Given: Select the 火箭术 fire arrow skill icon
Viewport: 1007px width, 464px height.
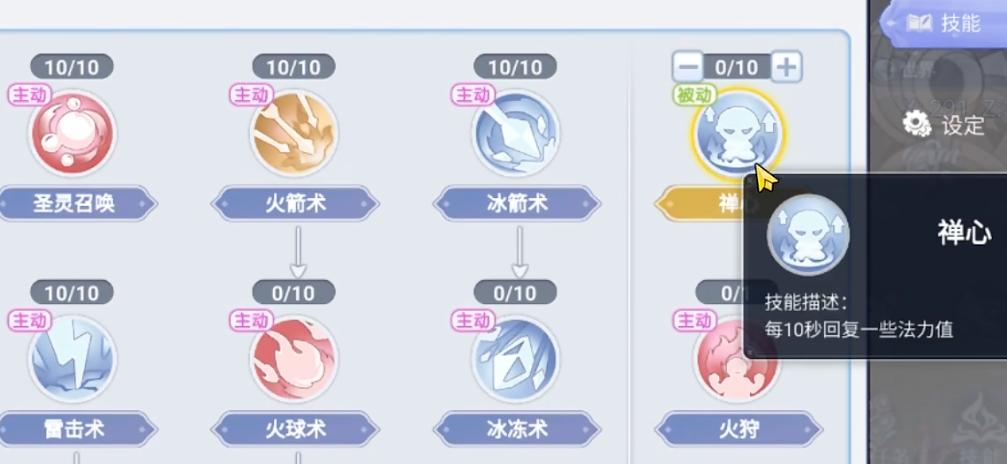Looking at the screenshot, I should 294,134.
